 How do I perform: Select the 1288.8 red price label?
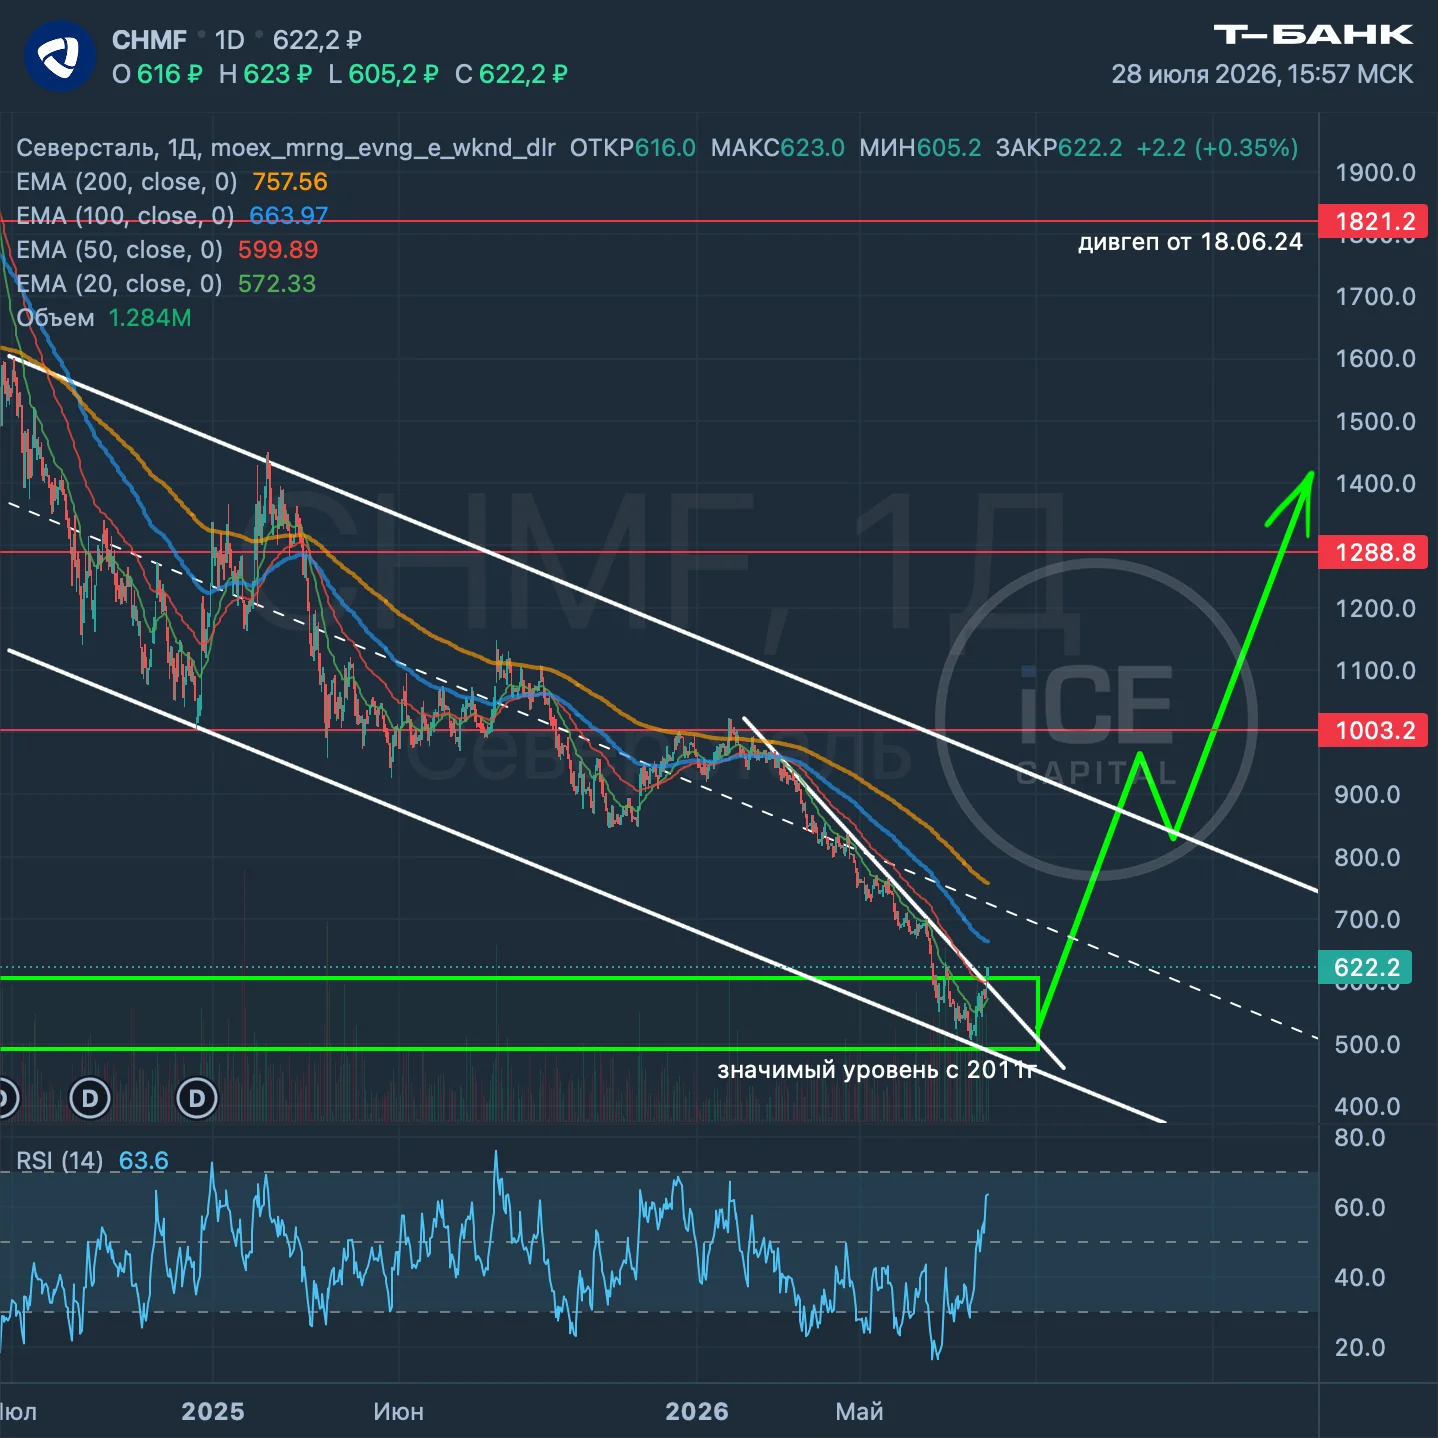pyautogui.click(x=1373, y=552)
